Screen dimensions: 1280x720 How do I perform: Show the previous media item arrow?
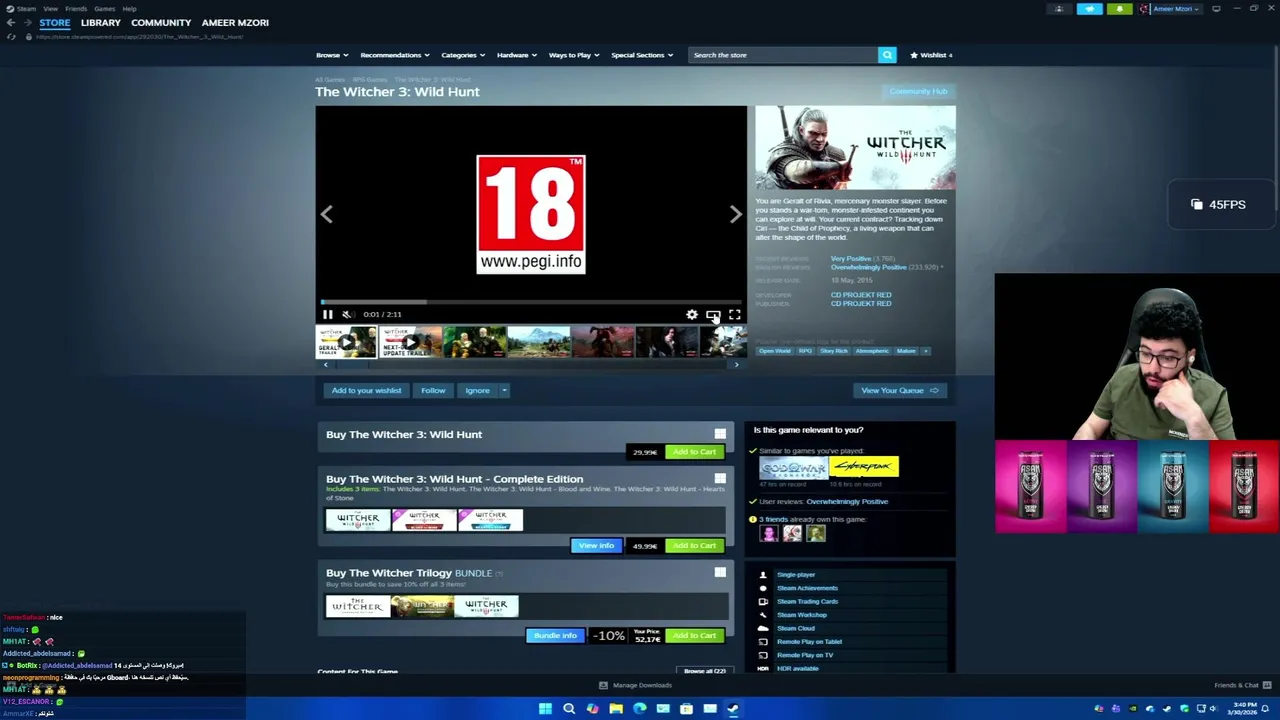click(326, 214)
